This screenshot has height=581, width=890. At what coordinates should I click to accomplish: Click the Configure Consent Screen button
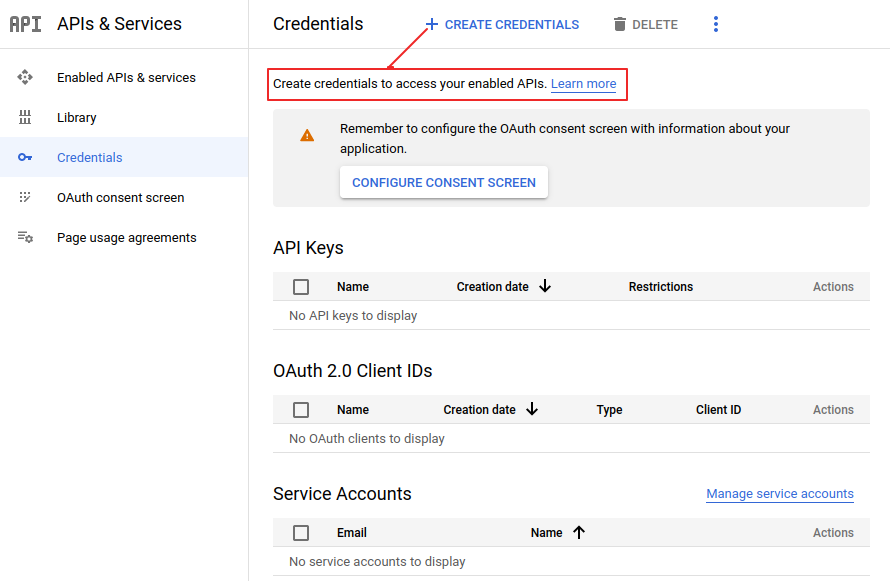444,182
